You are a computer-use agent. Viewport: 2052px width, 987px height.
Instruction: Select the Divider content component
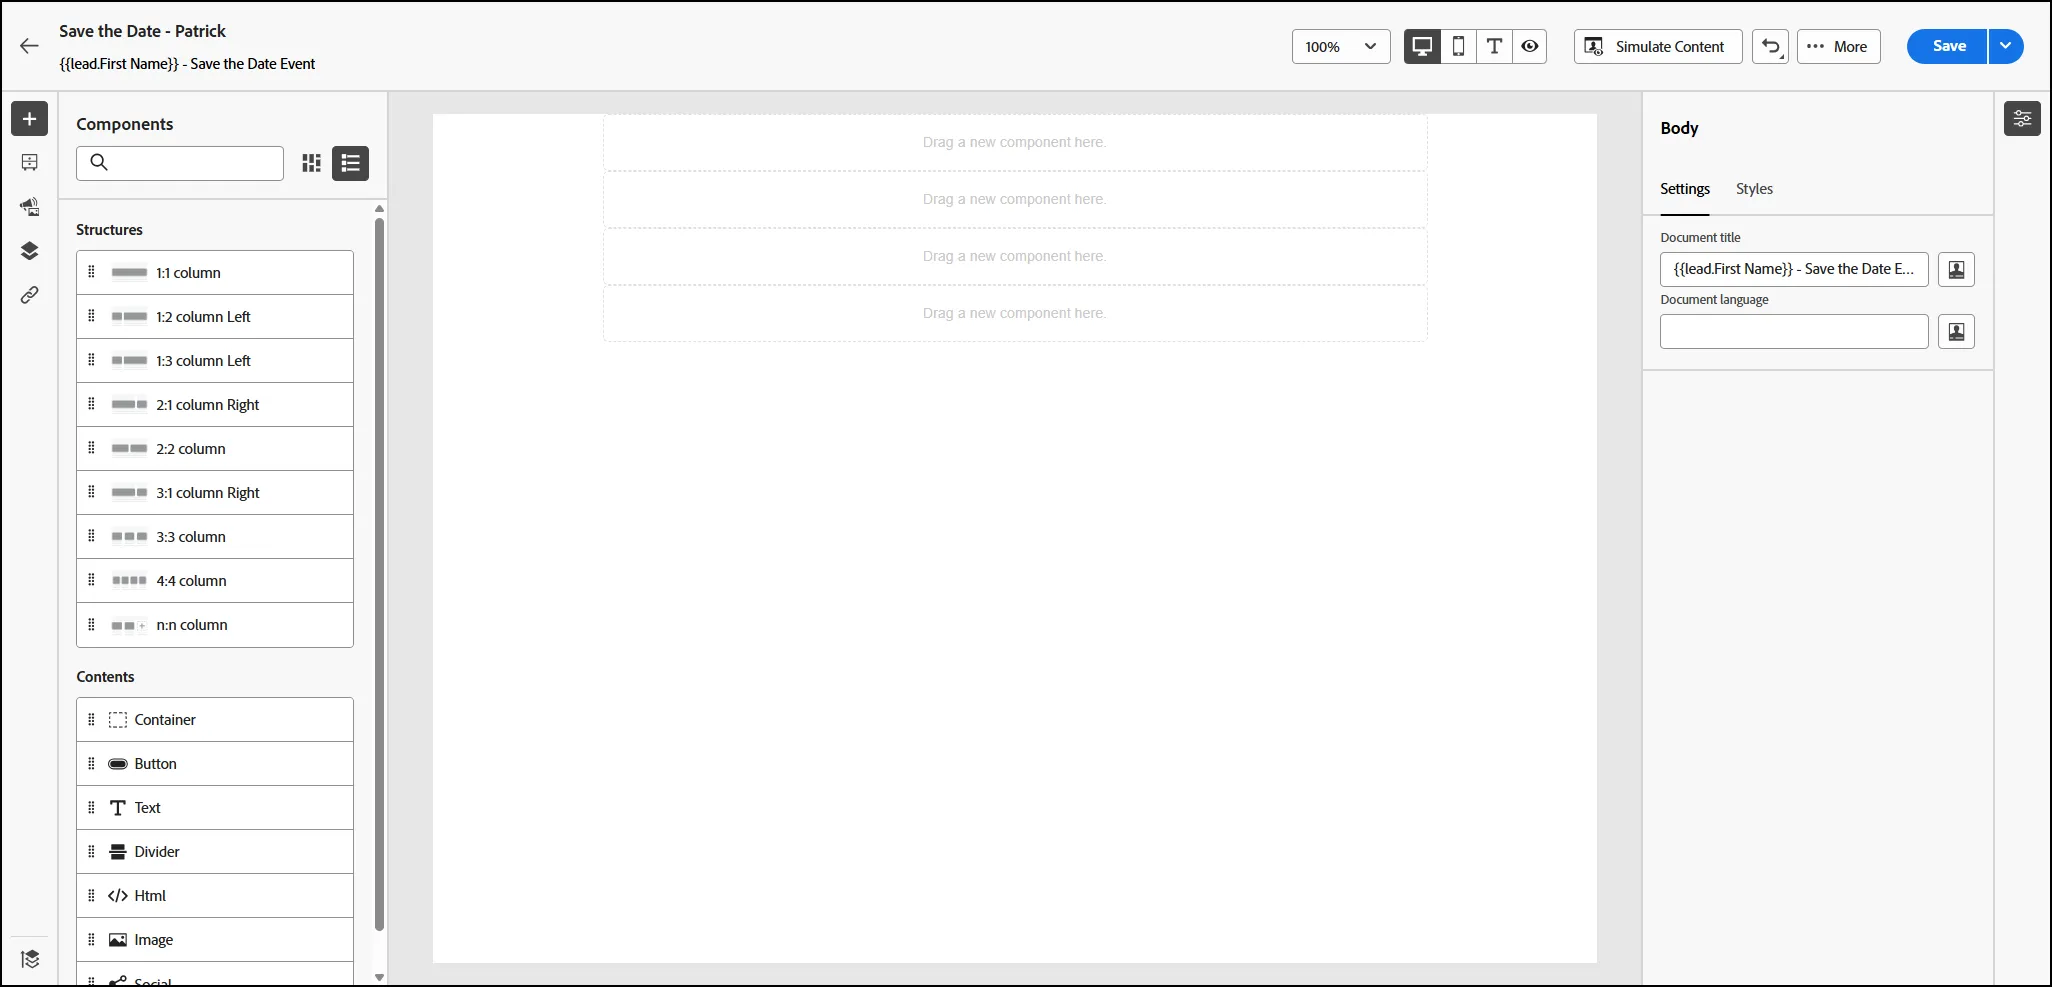(x=215, y=852)
